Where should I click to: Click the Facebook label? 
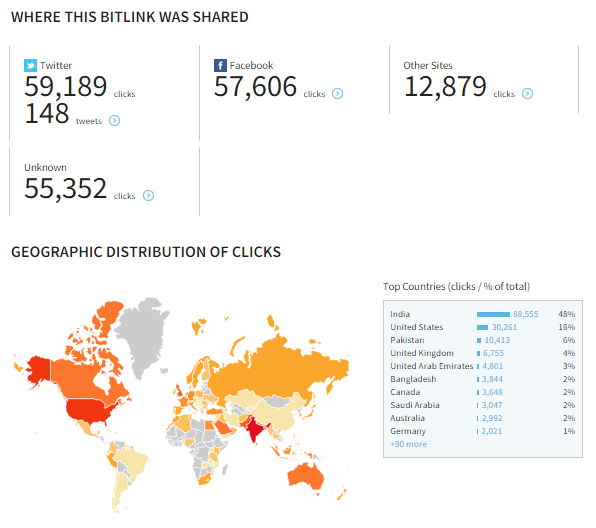click(x=251, y=65)
